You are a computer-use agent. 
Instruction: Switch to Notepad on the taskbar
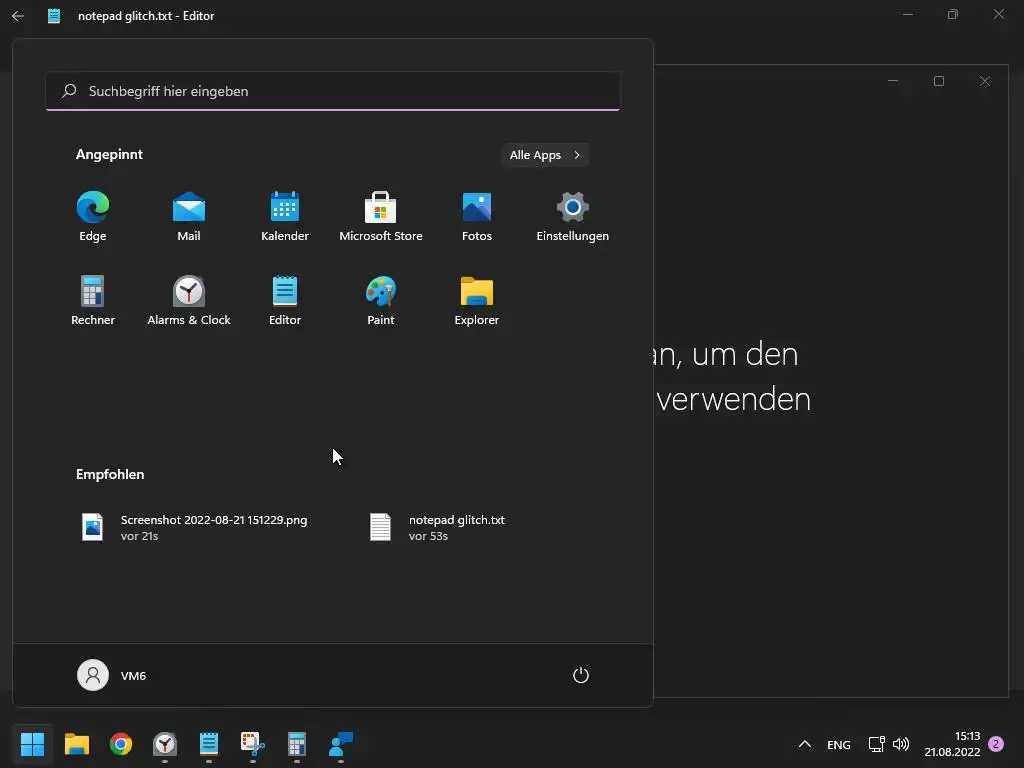(x=209, y=744)
